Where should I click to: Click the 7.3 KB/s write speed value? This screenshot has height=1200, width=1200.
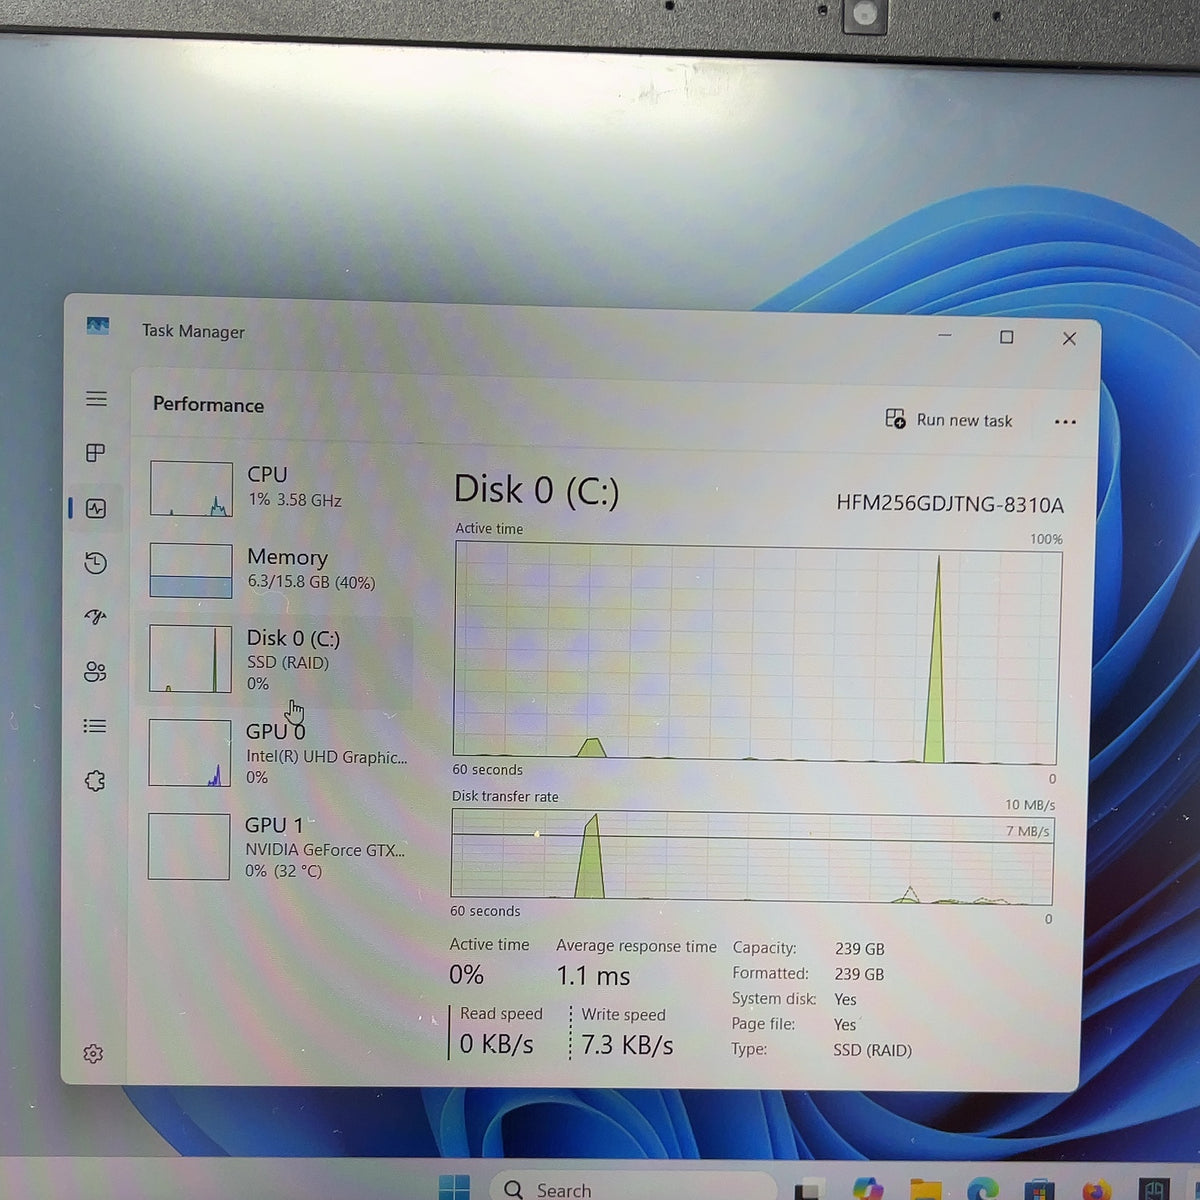click(627, 1045)
